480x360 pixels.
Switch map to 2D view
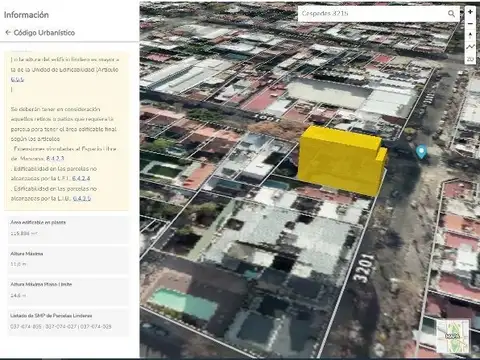[x=470, y=59]
